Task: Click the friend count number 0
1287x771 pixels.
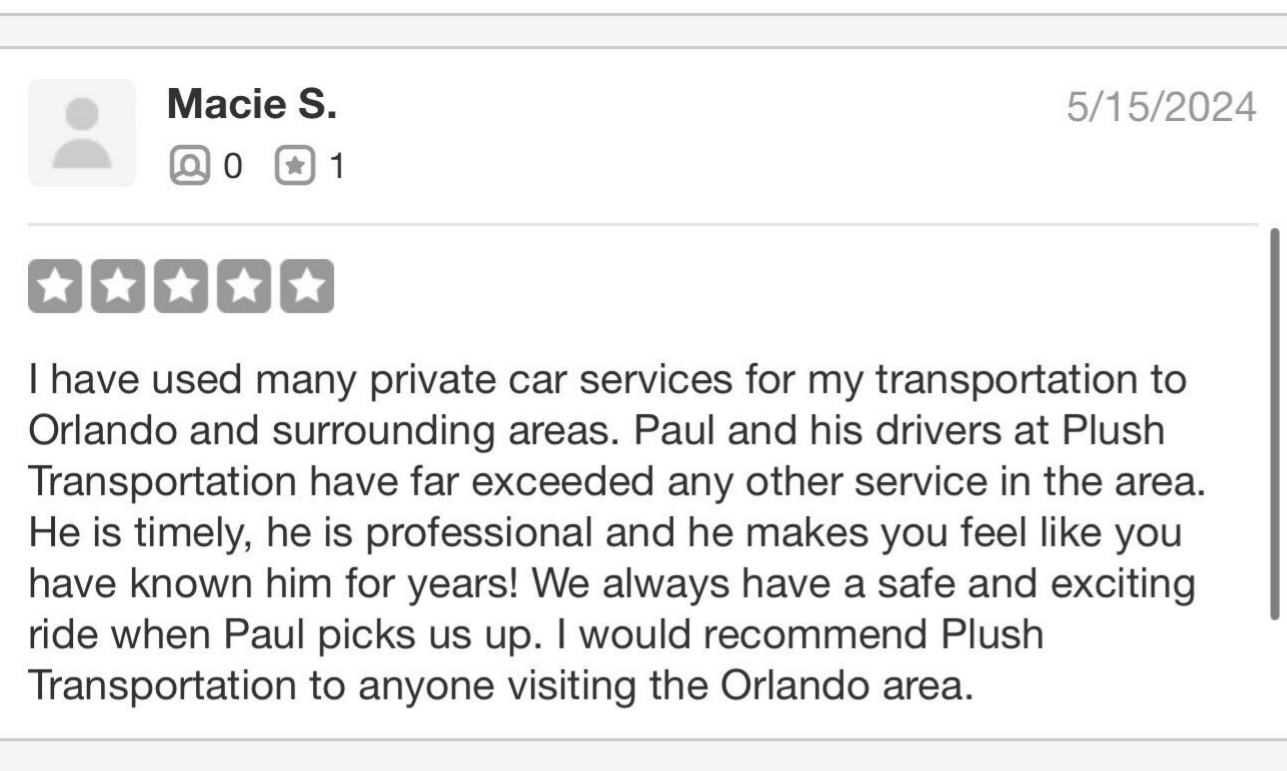Action: [x=232, y=167]
